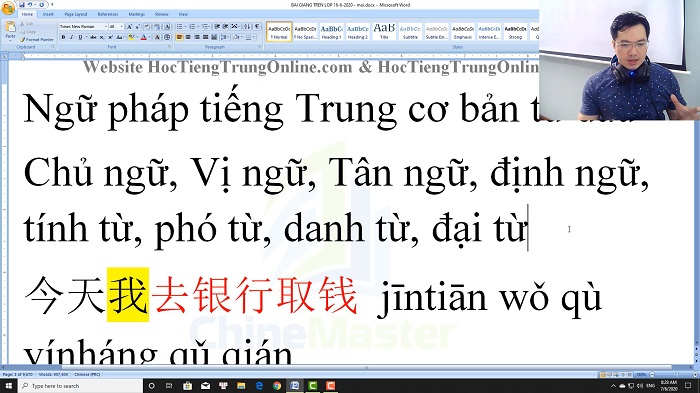
Task: Apply the Heading 1 style
Action: (x=331, y=32)
